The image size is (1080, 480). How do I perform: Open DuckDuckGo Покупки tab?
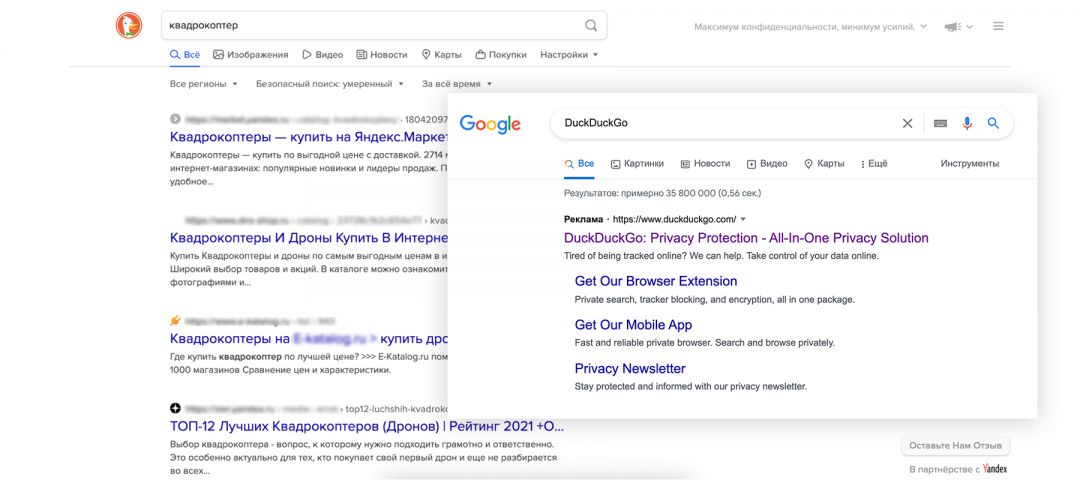click(x=501, y=54)
